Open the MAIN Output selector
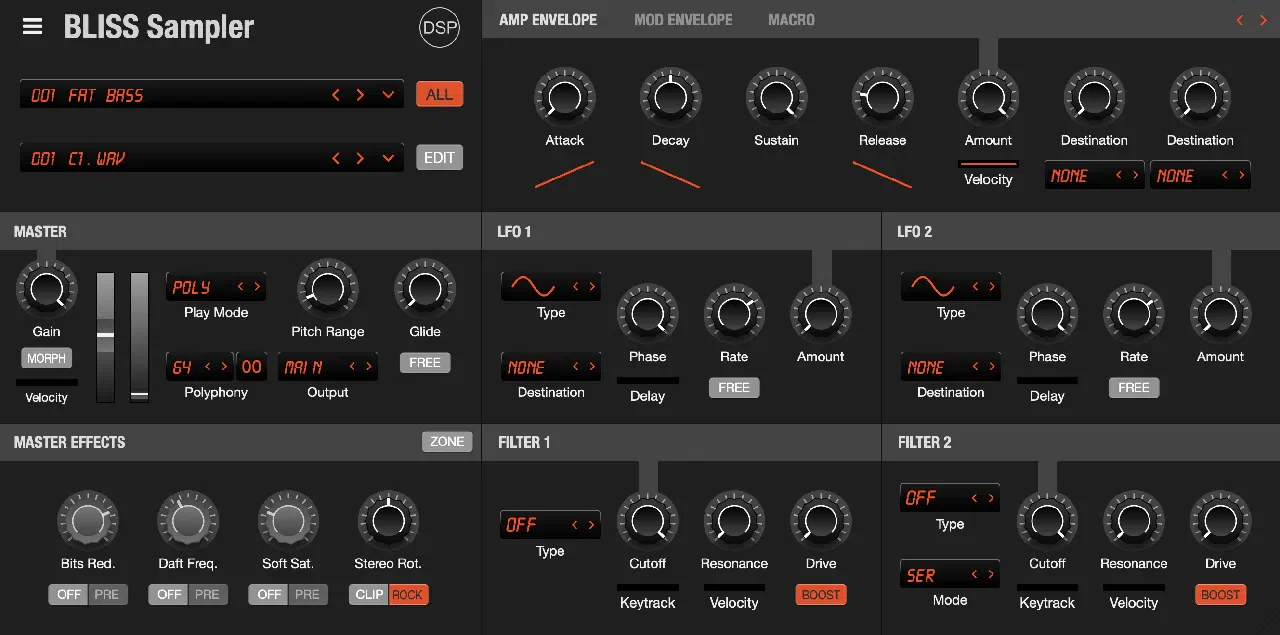1280x635 pixels. coord(328,367)
